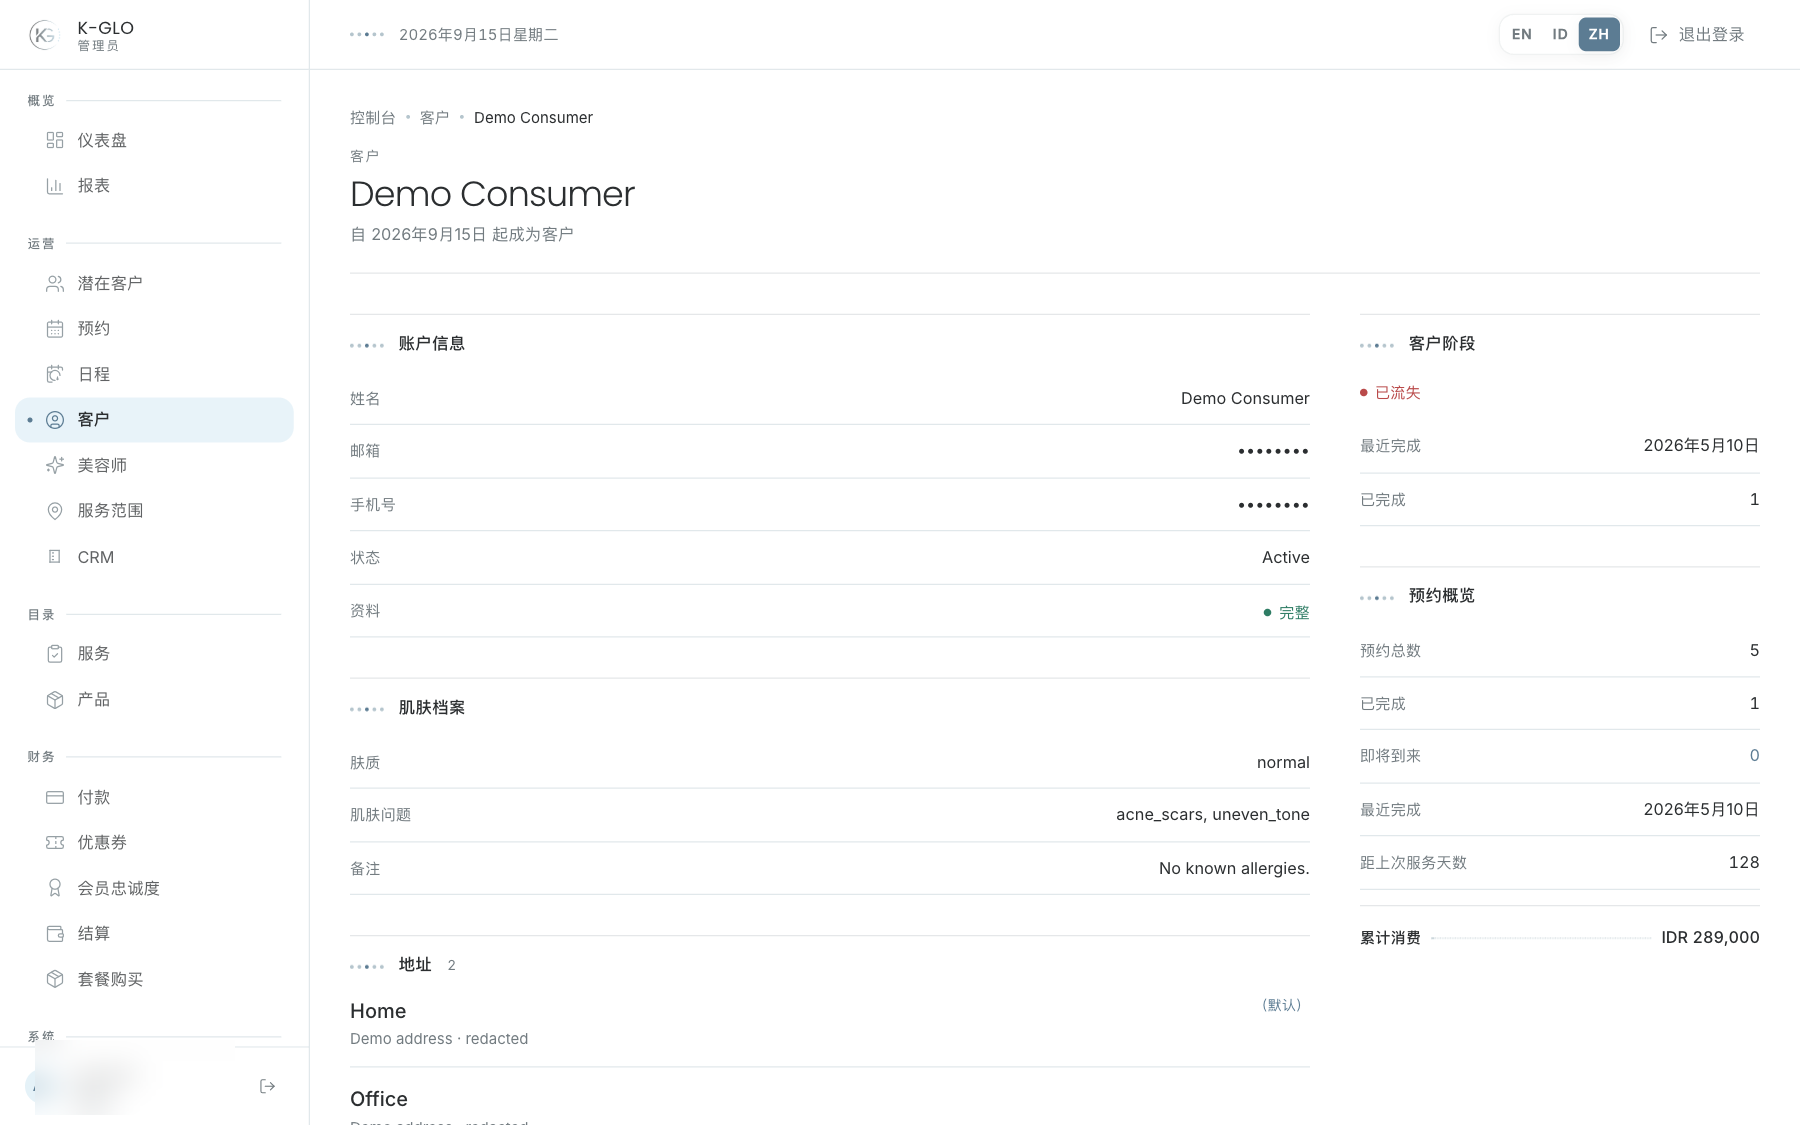Open the 优惠券 ticket icon
Screen dimensions: 1800x1125
tap(55, 843)
